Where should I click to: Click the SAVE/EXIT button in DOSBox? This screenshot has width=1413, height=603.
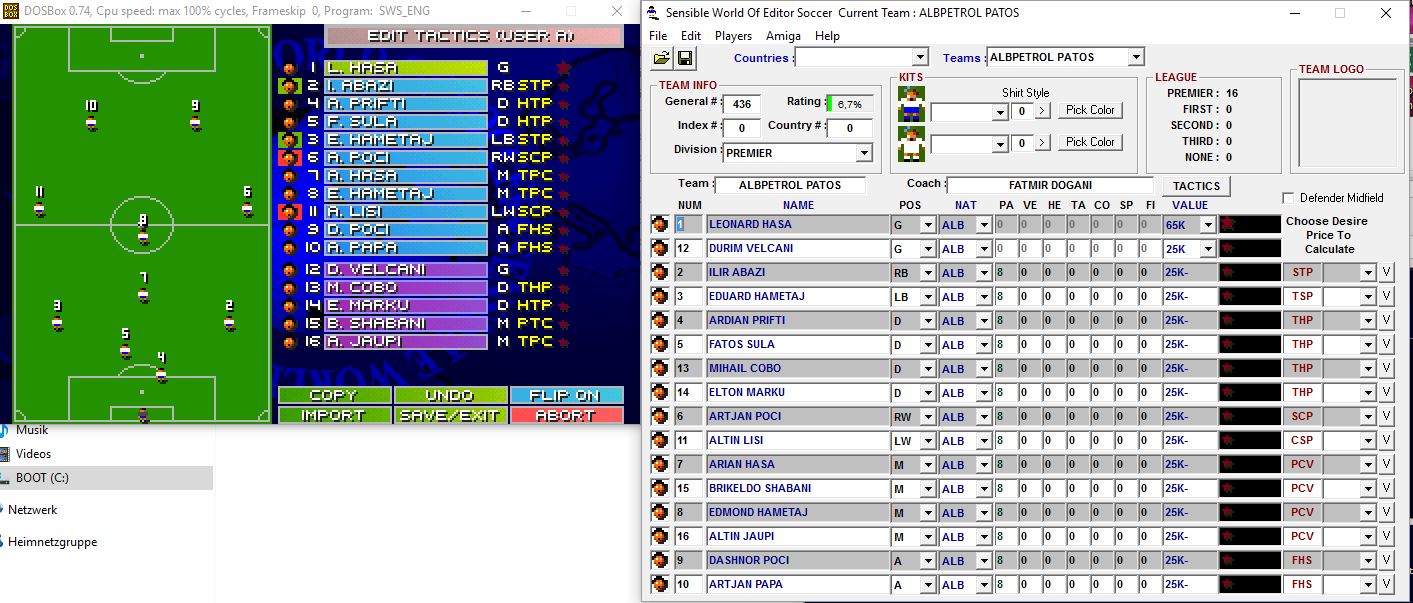450,415
